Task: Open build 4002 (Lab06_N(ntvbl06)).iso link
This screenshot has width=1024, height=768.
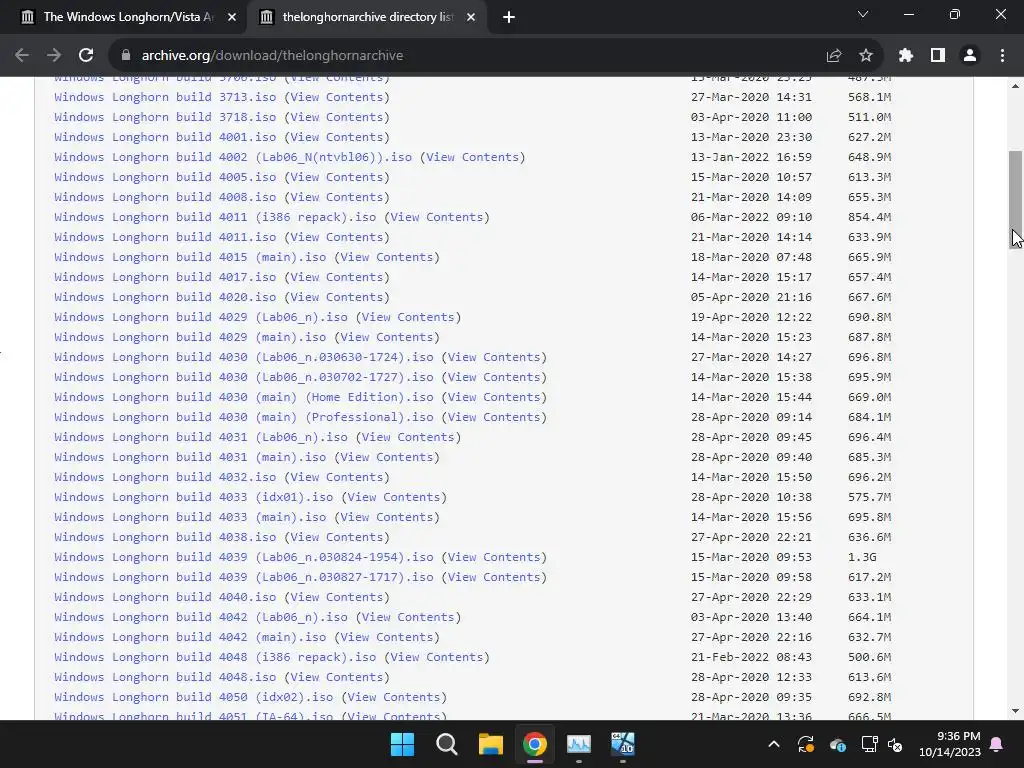Action: pyautogui.click(x=233, y=157)
